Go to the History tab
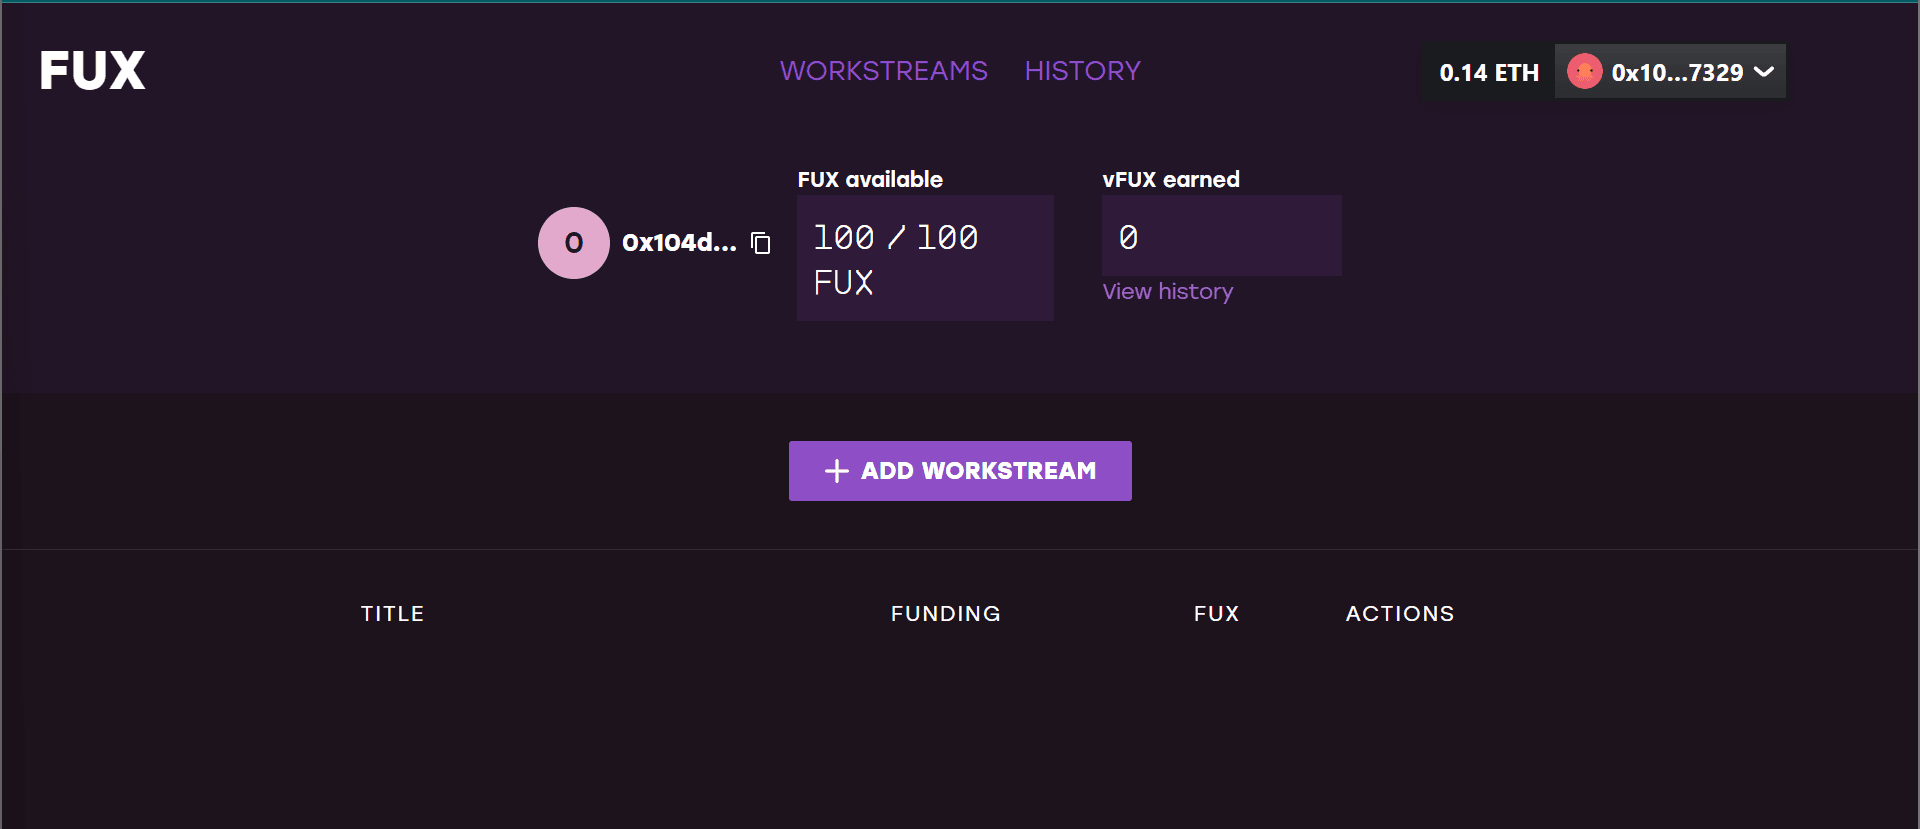1920x829 pixels. tap(1082, 71)
